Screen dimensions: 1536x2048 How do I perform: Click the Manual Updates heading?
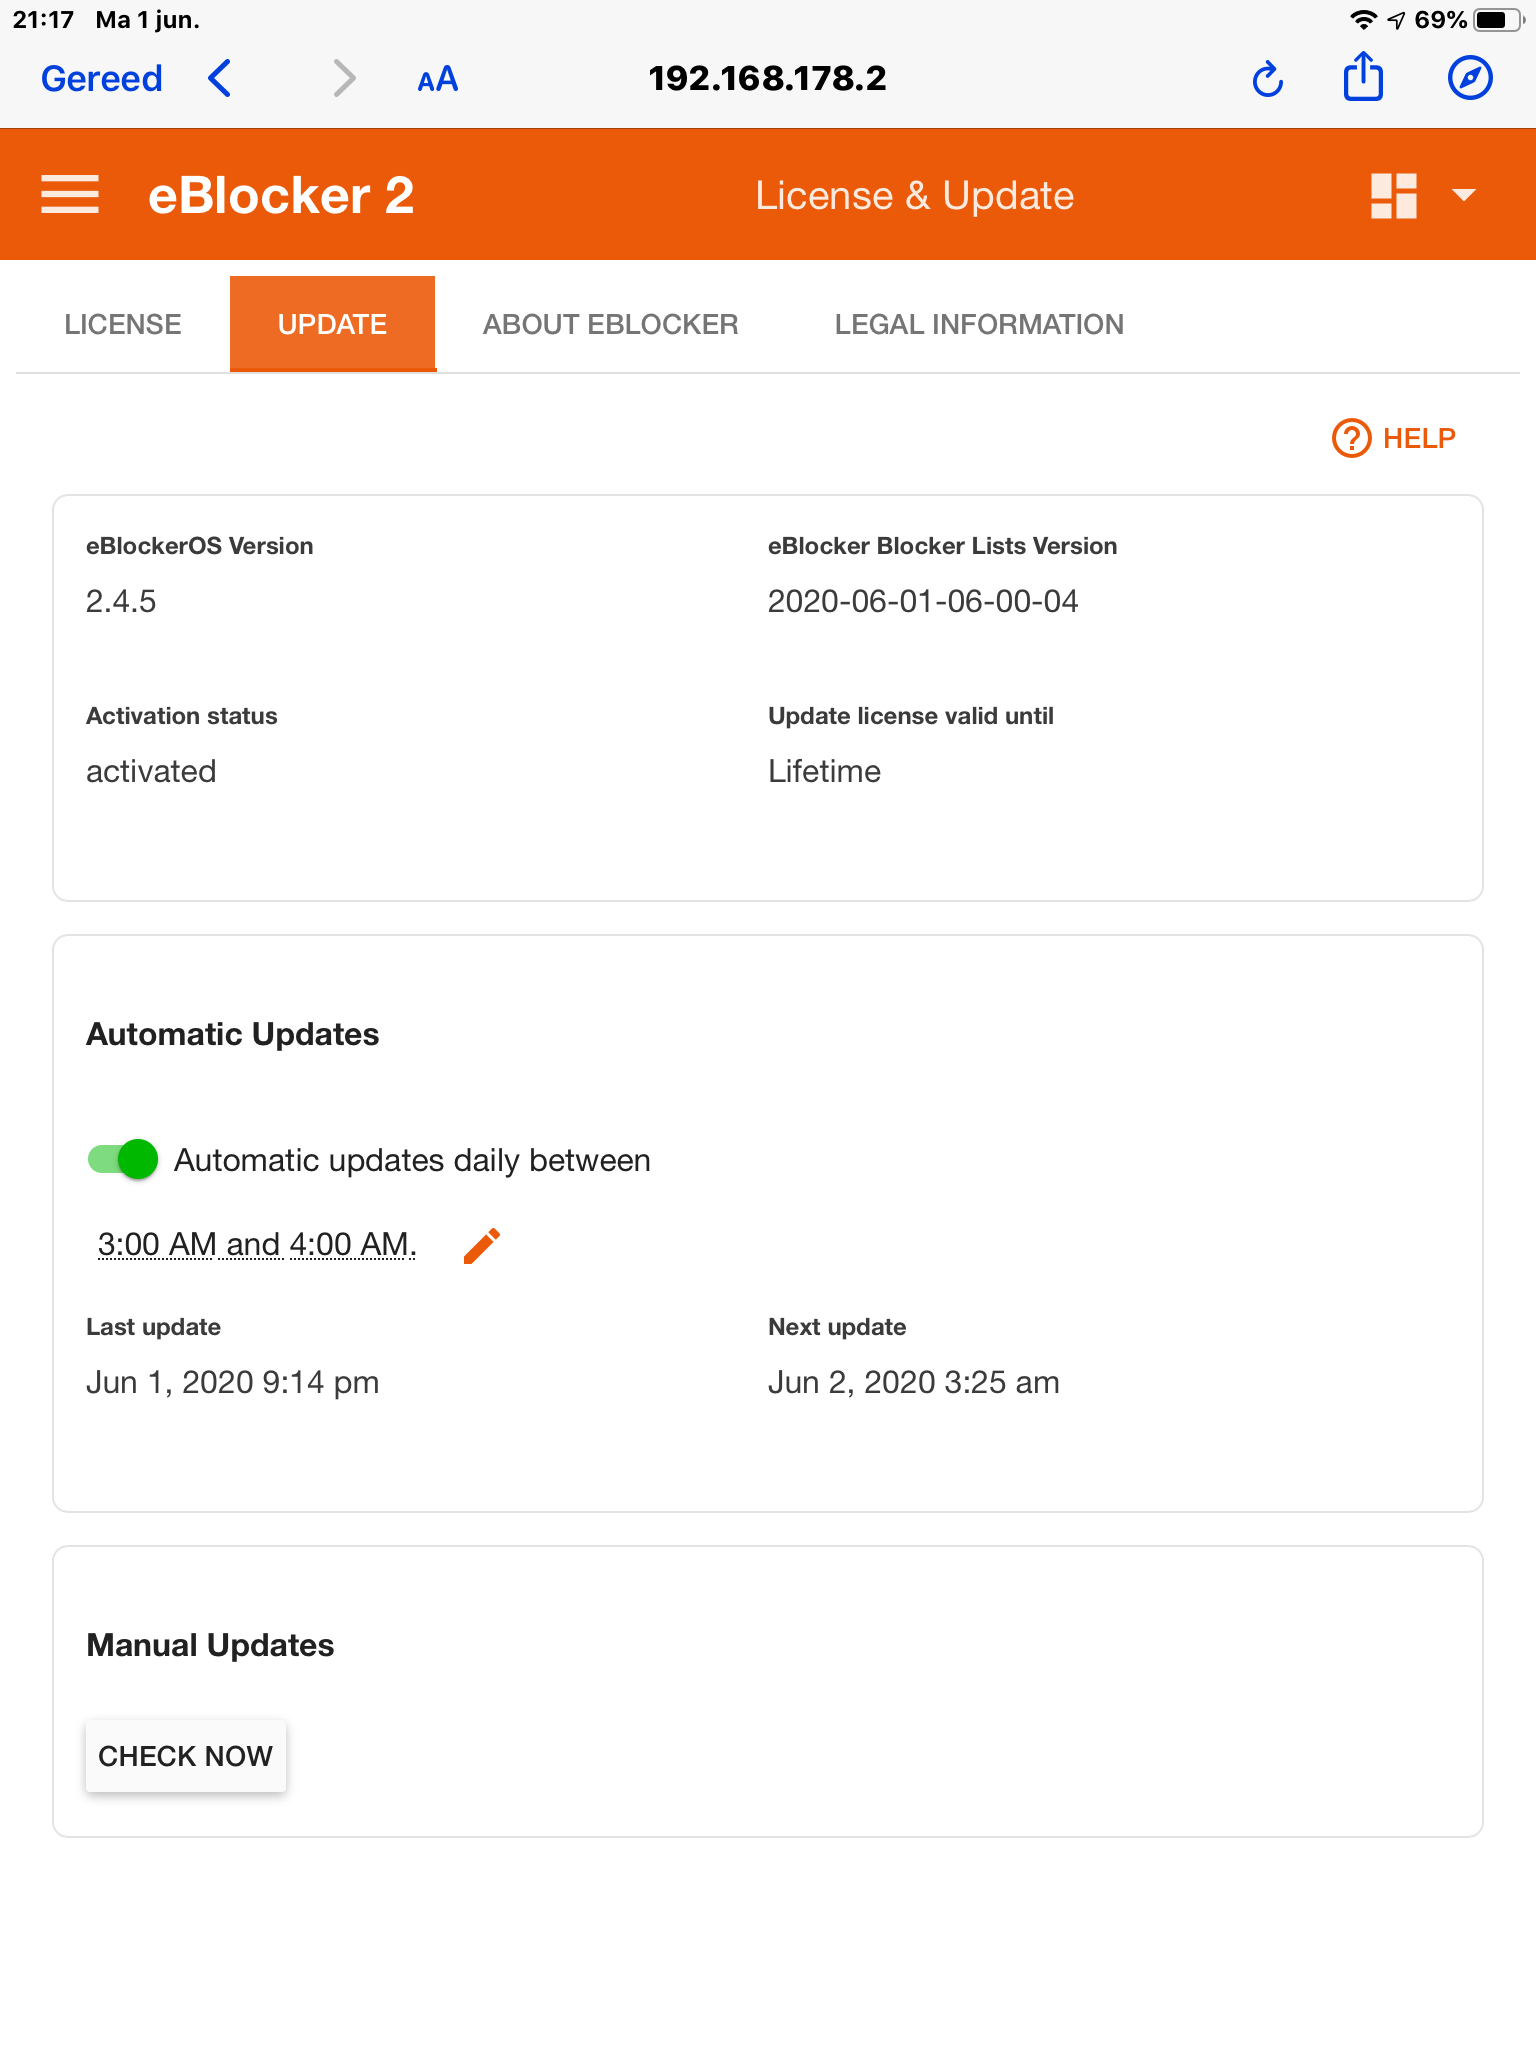point(210,1645)
